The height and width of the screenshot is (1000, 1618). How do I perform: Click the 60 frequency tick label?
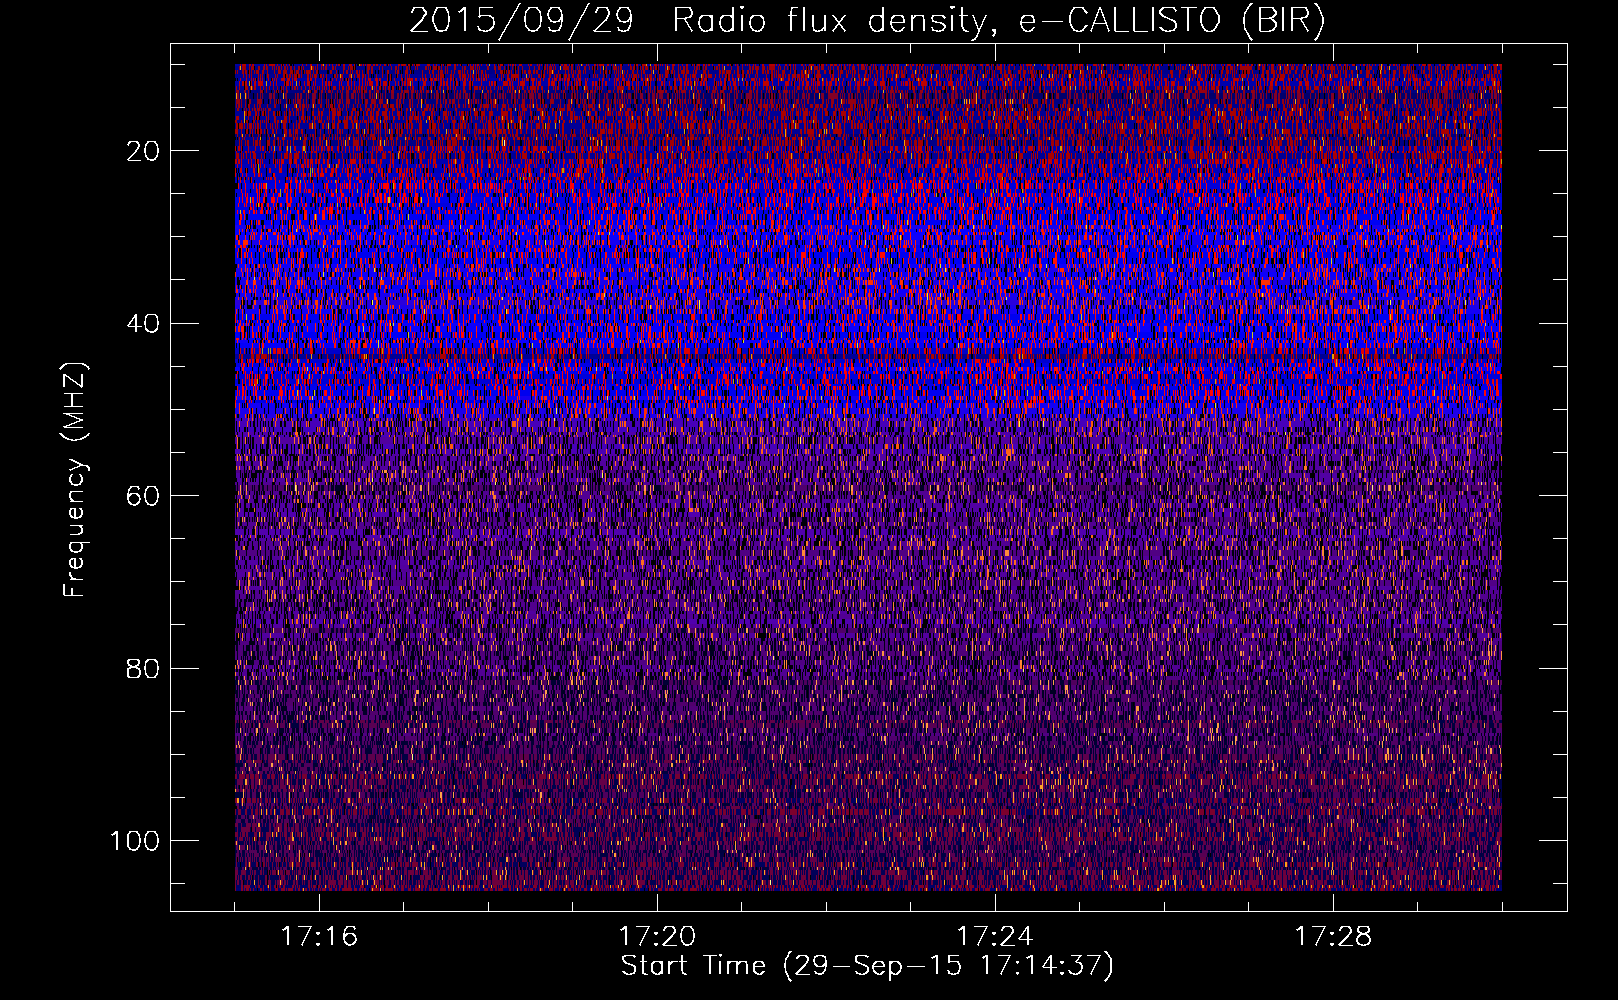coord(144,496)
